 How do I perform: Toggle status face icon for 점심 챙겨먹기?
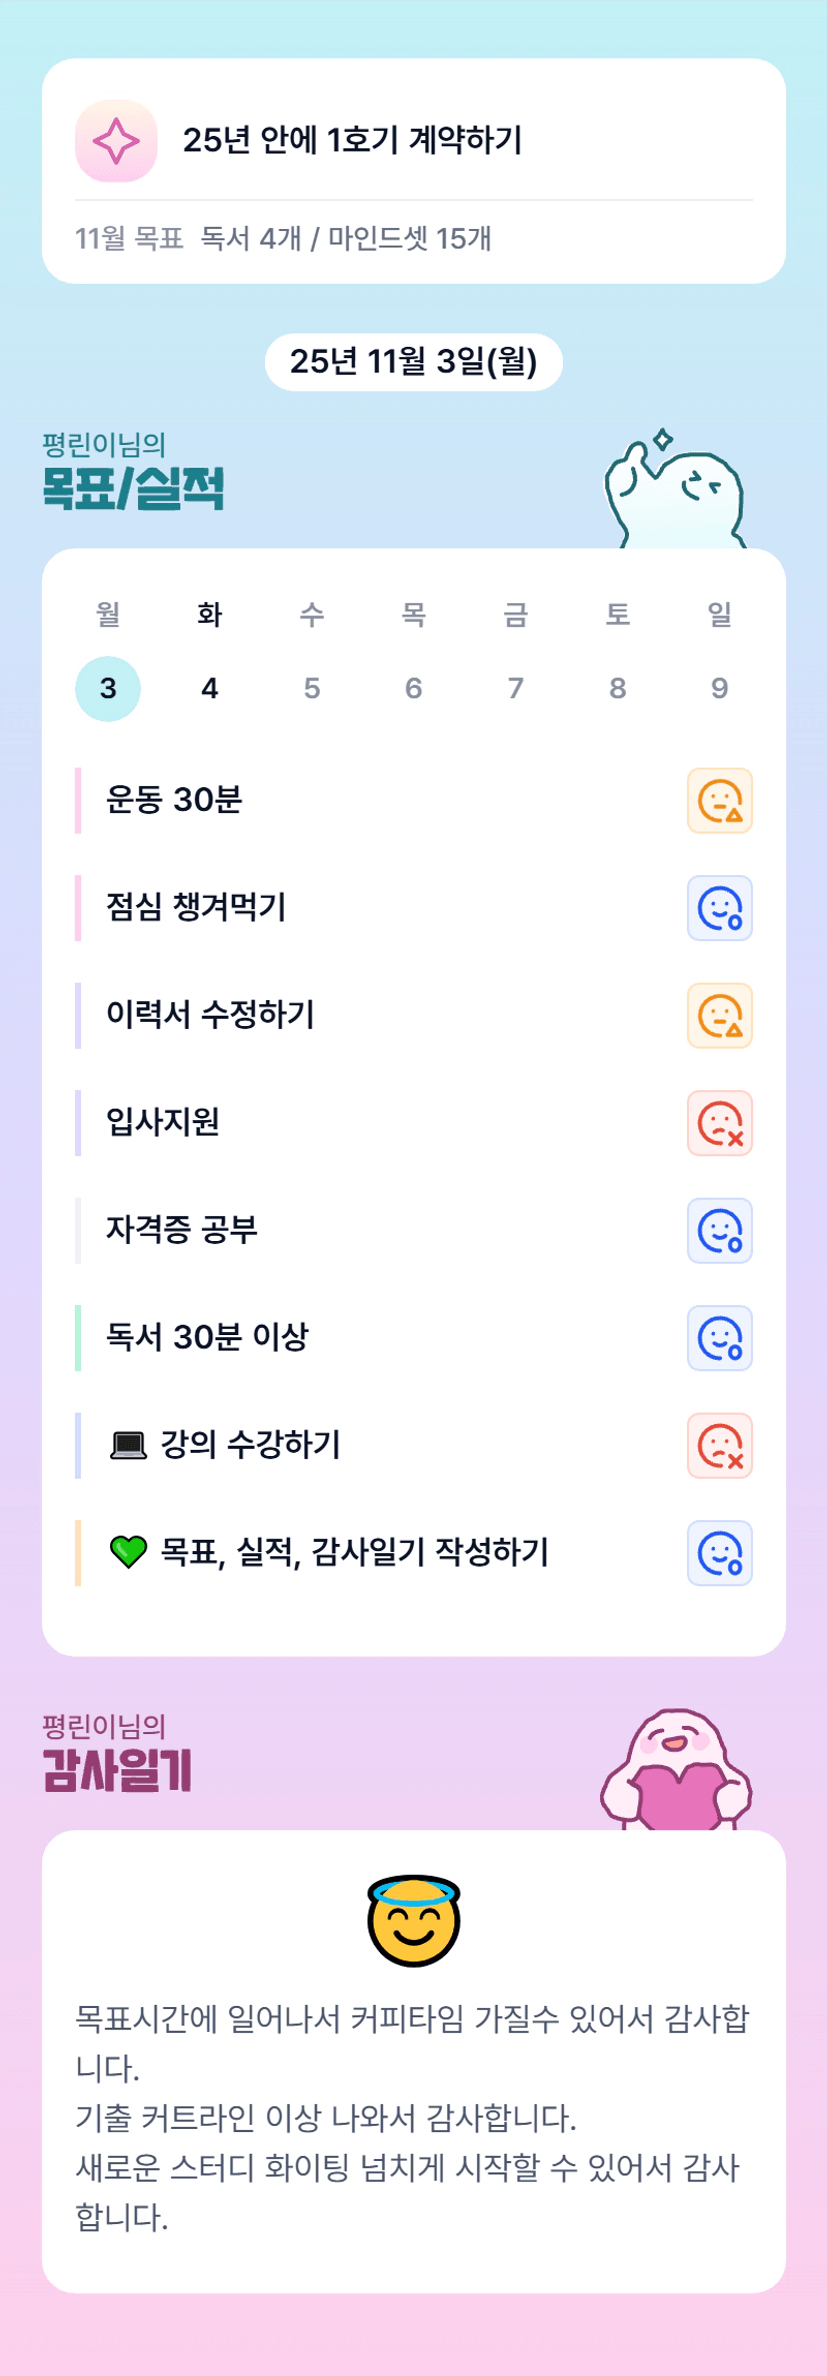[x=719, y=908]
